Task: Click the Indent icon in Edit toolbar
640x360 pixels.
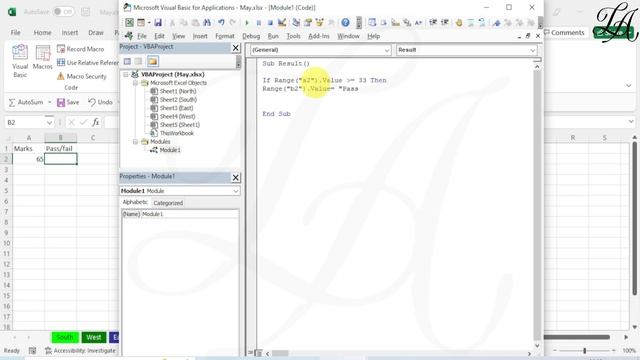Action: 433,23
